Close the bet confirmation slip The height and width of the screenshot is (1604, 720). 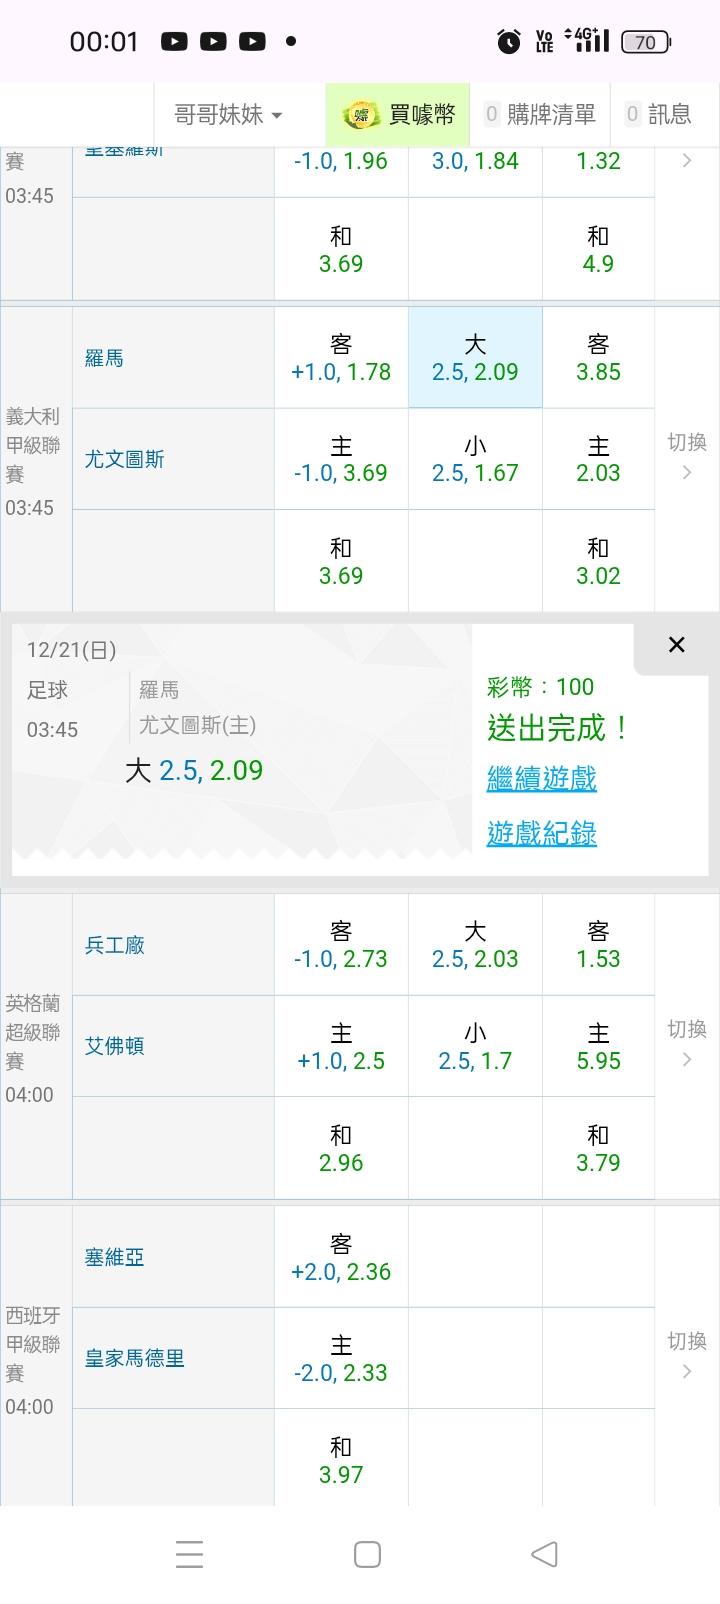point(676,645)
